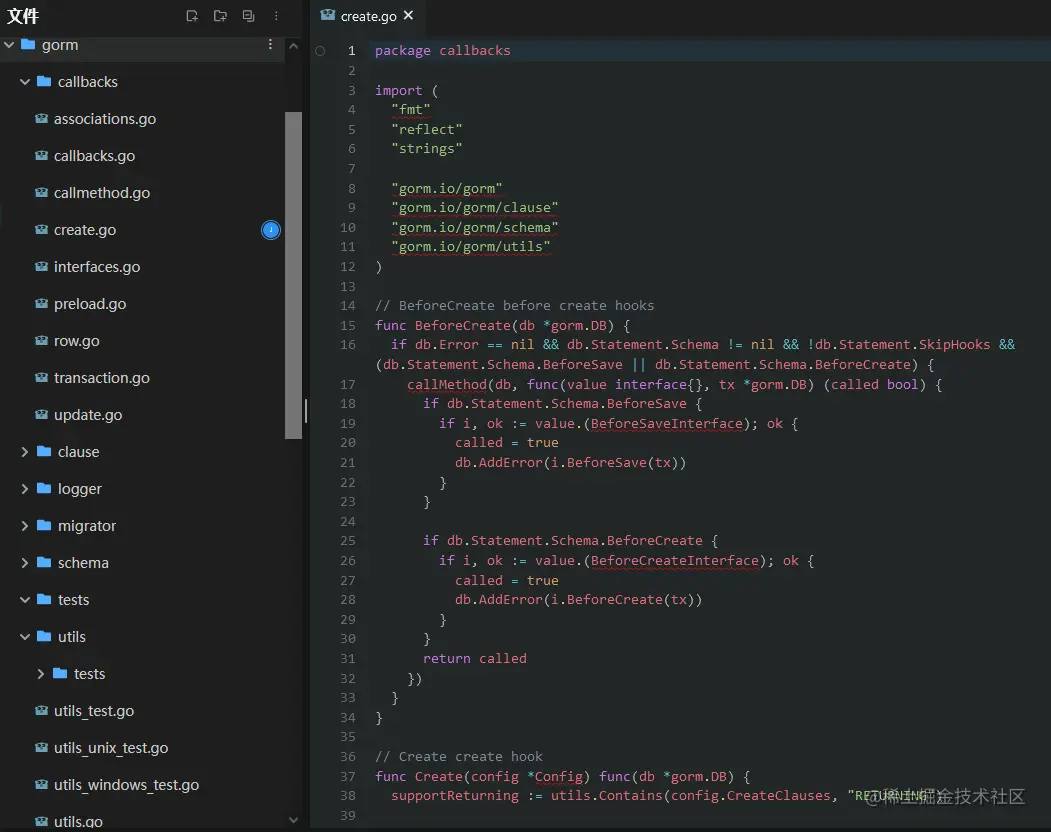Open transaction.go file
This screenshot has width=1051, height=832.
(x=102, y=377)
